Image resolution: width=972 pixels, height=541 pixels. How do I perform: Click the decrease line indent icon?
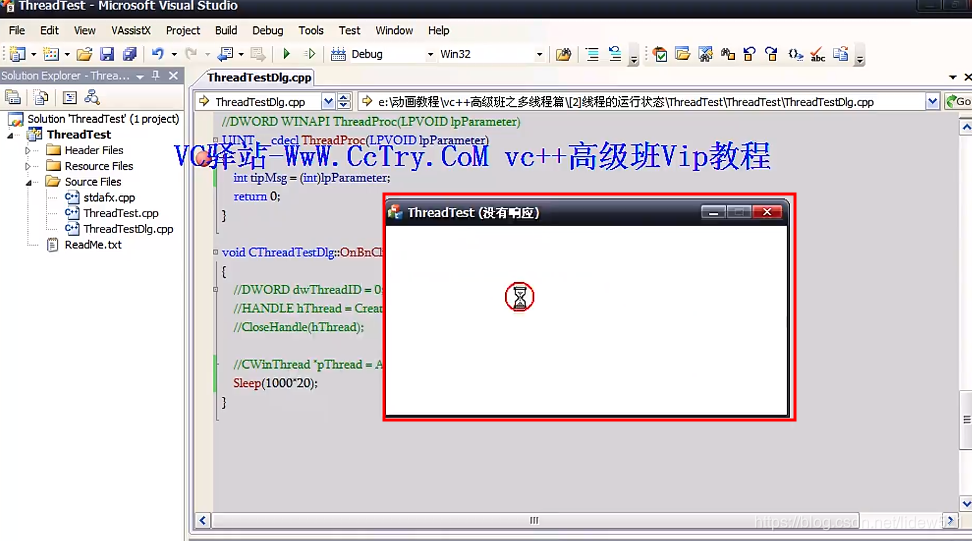click(592, 54)
